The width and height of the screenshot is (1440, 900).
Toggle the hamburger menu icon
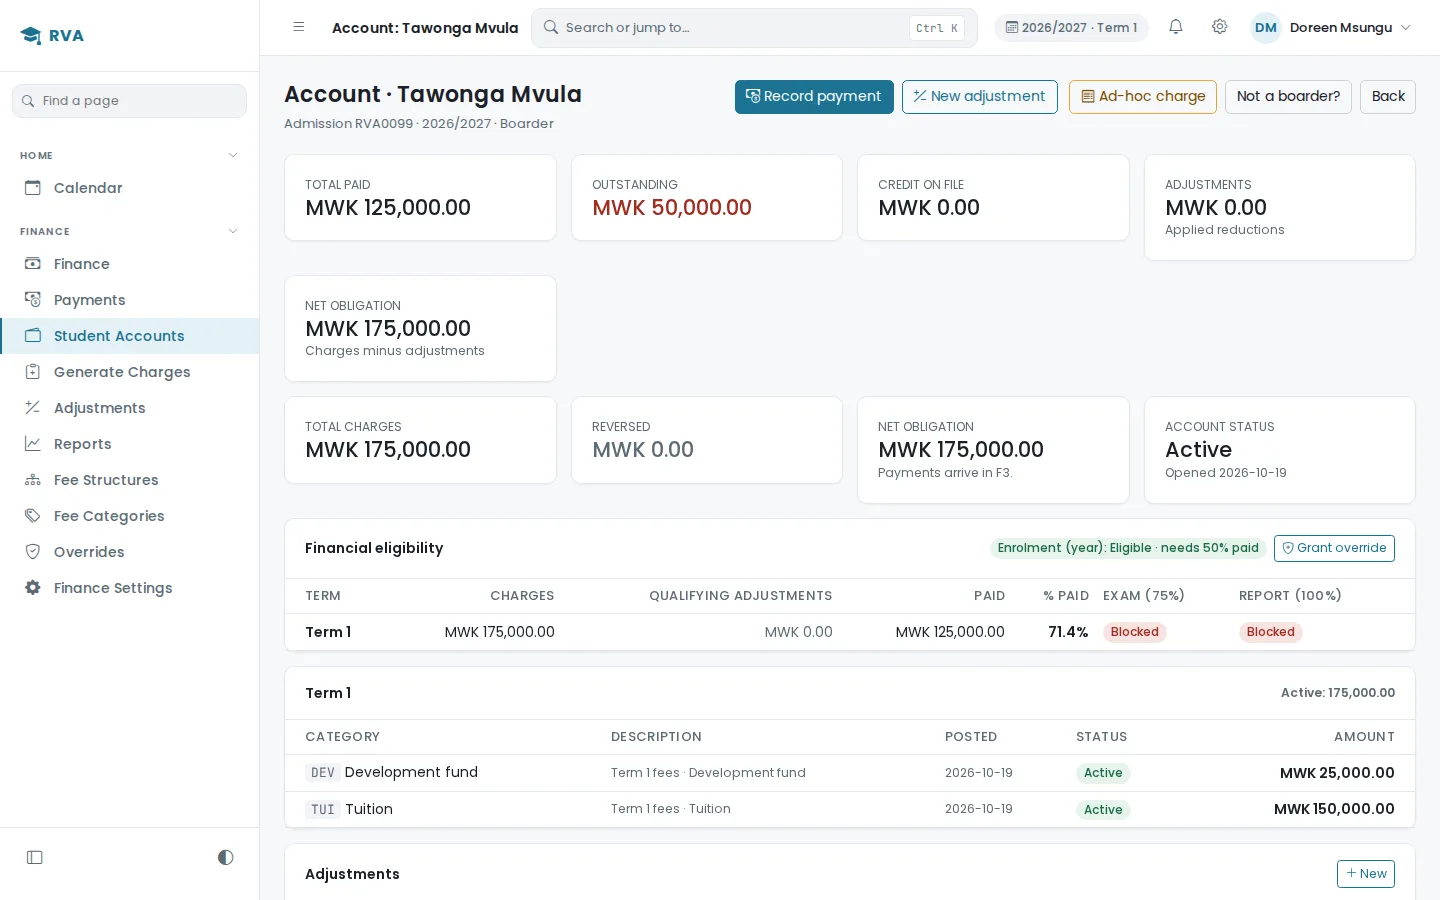coord(299,27)
